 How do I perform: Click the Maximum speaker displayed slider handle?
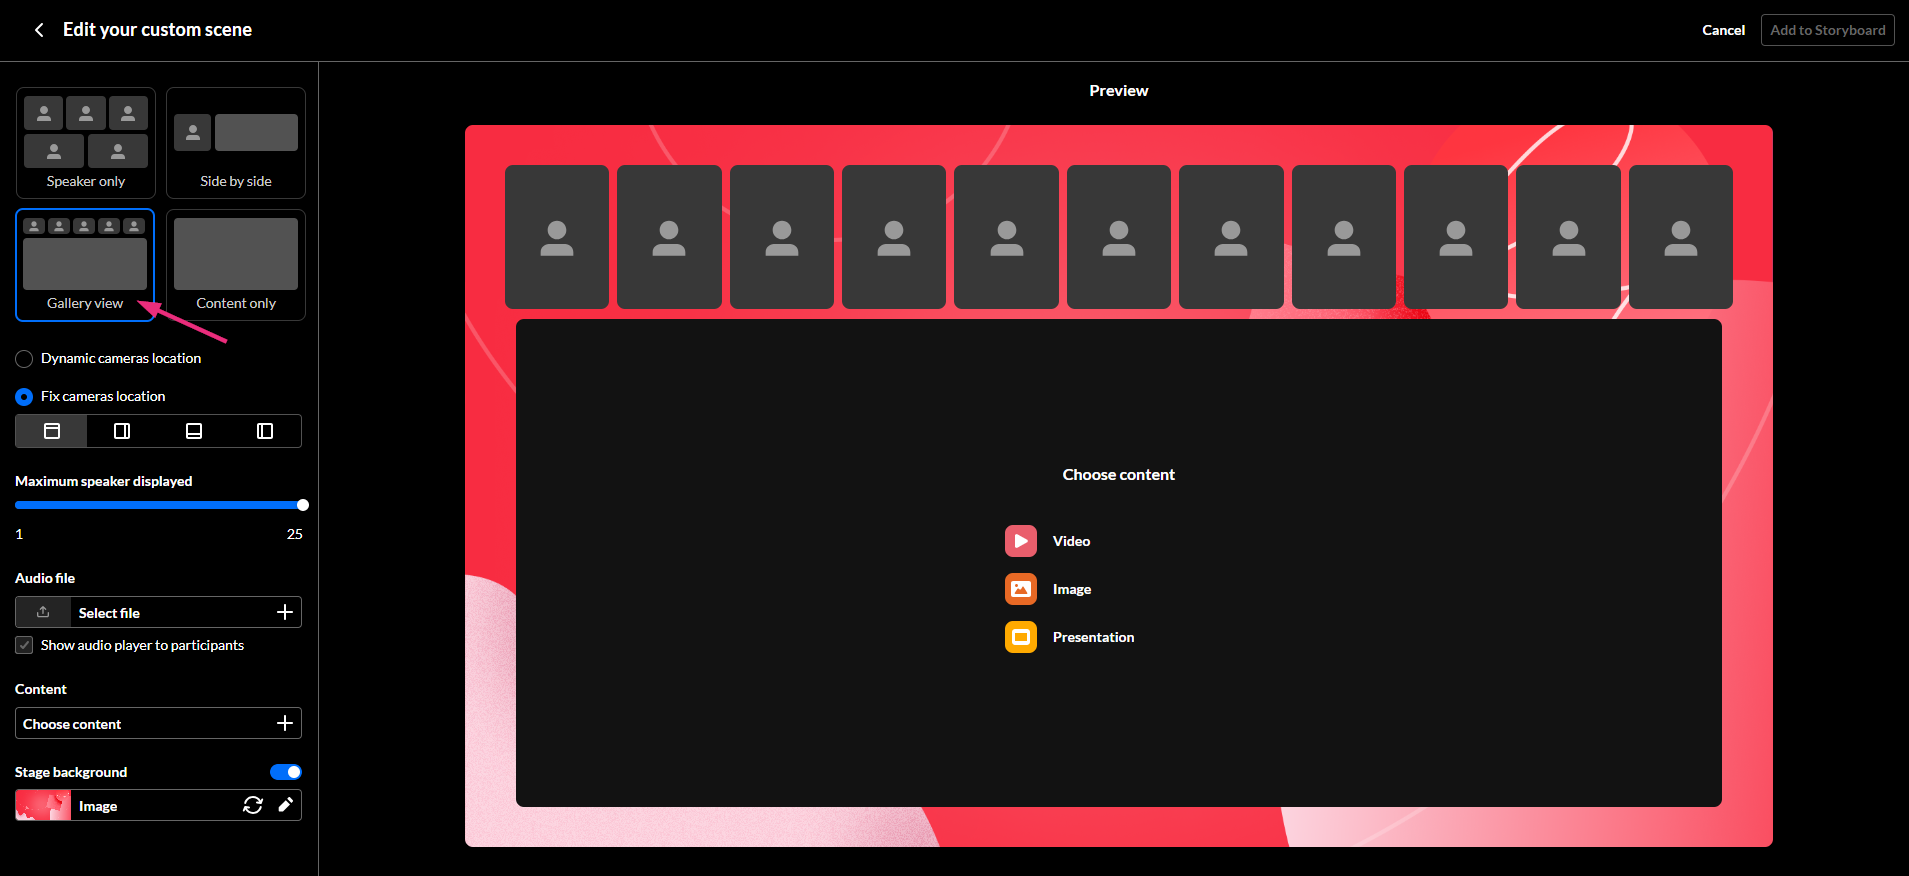coord(303,505)
